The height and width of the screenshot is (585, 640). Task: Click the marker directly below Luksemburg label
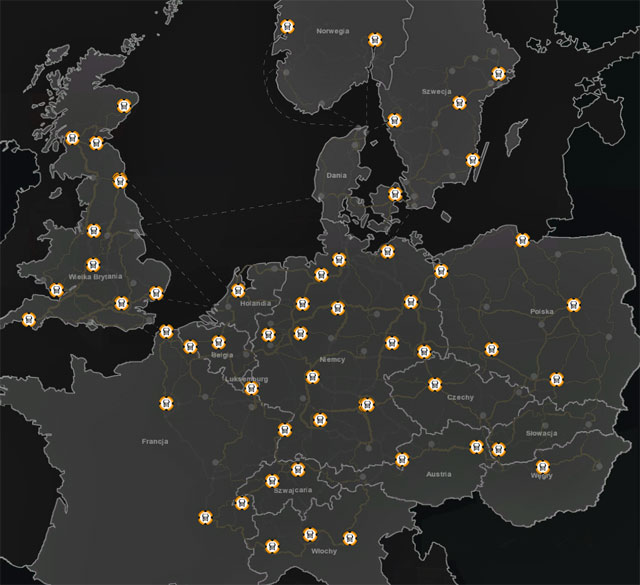click(251, 390)
